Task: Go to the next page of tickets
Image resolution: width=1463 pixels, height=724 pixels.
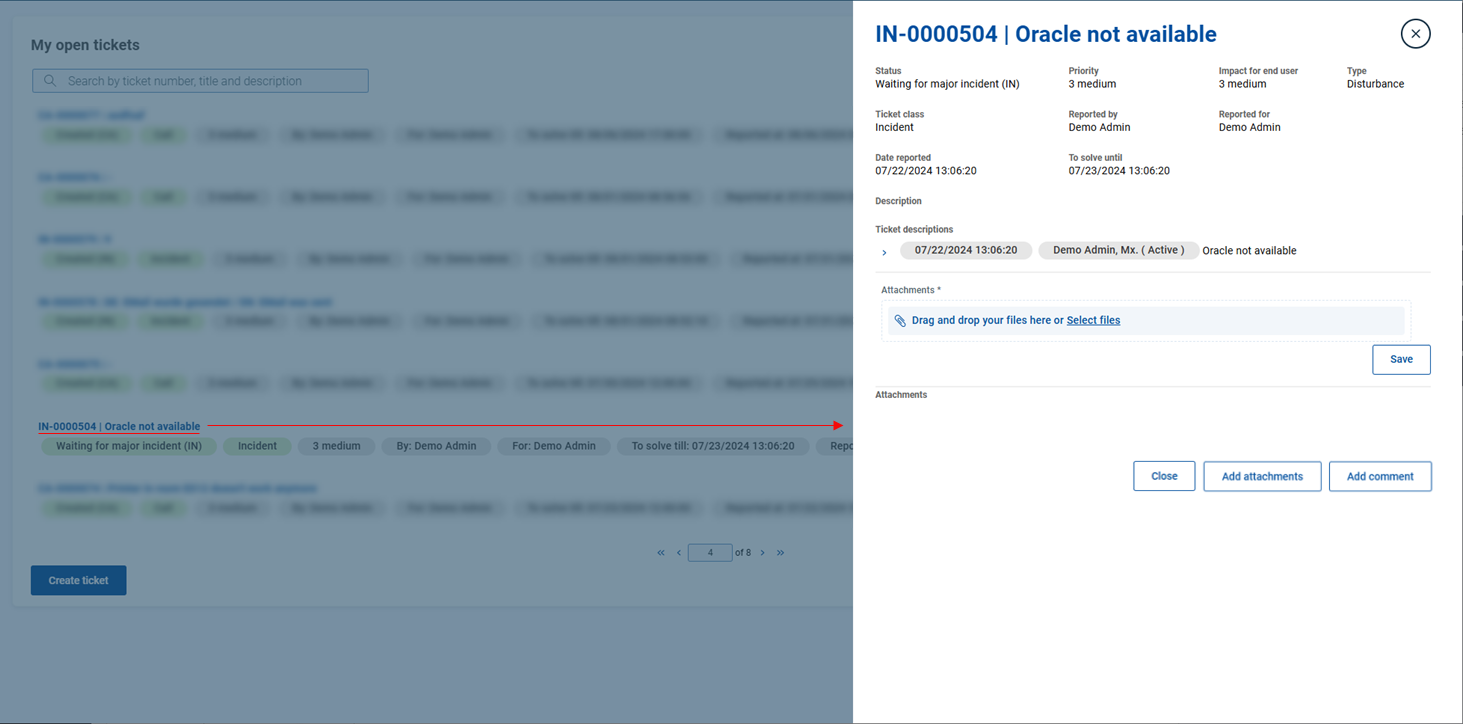Action: (762, 553)
